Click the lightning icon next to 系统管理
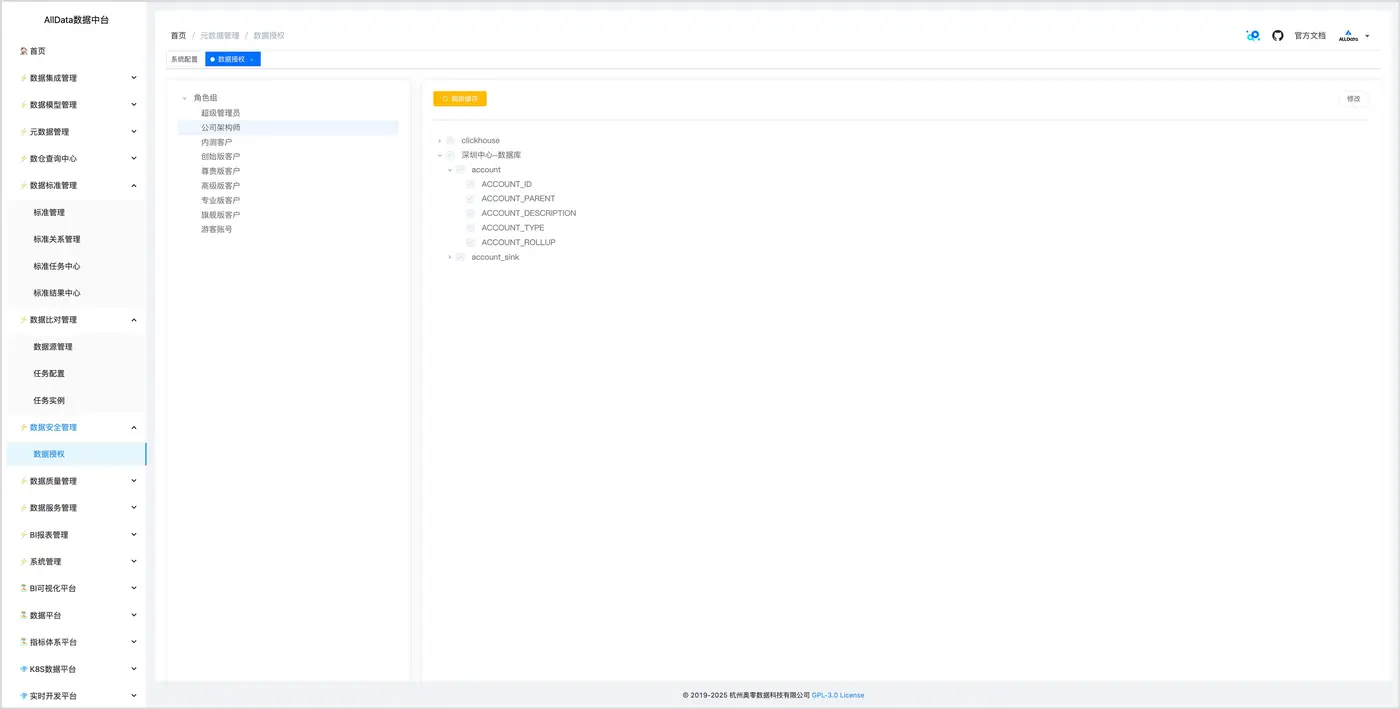 pos(24,562)
